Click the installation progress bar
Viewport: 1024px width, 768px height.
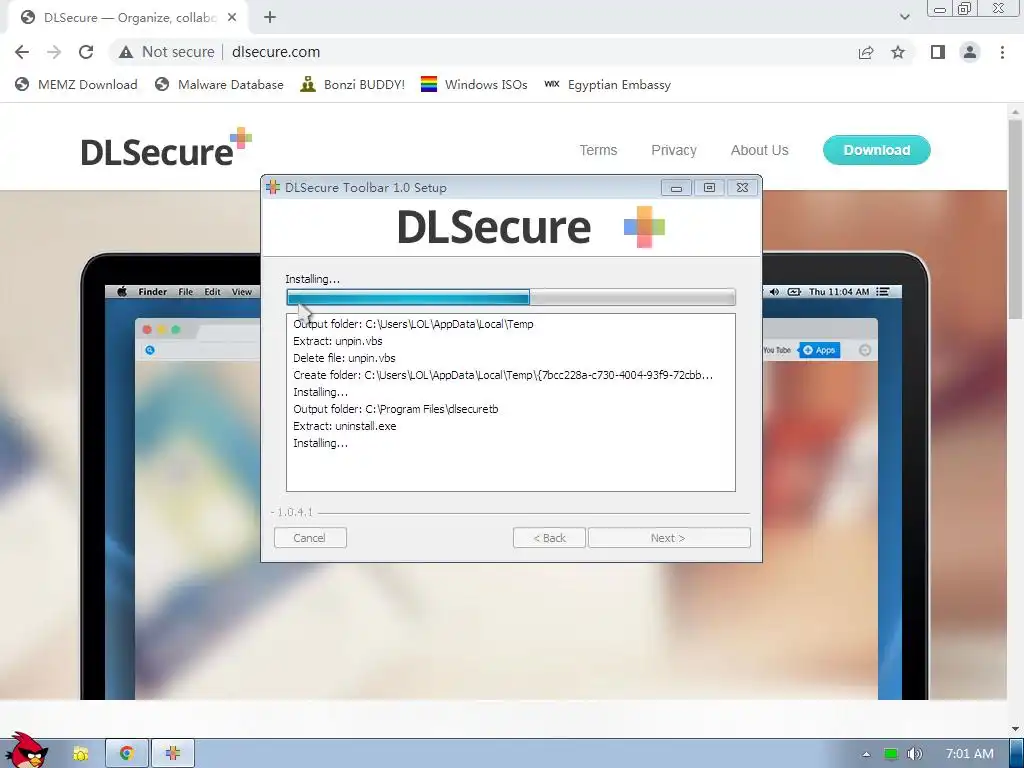point(511,298)
